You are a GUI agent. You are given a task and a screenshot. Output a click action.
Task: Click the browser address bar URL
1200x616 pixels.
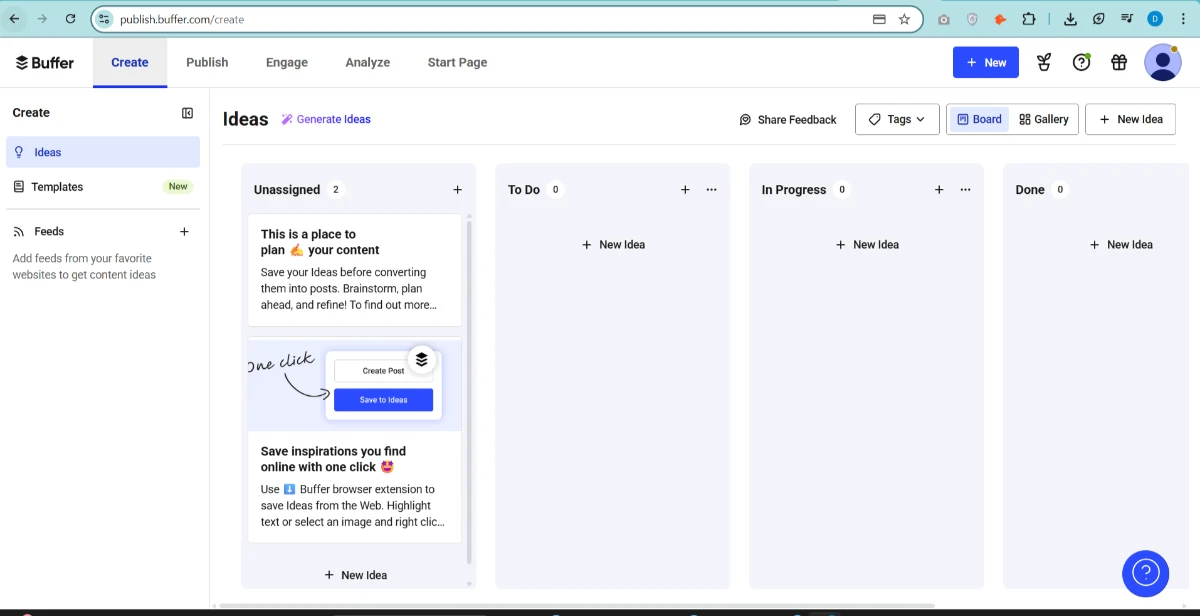coord(182,19)
